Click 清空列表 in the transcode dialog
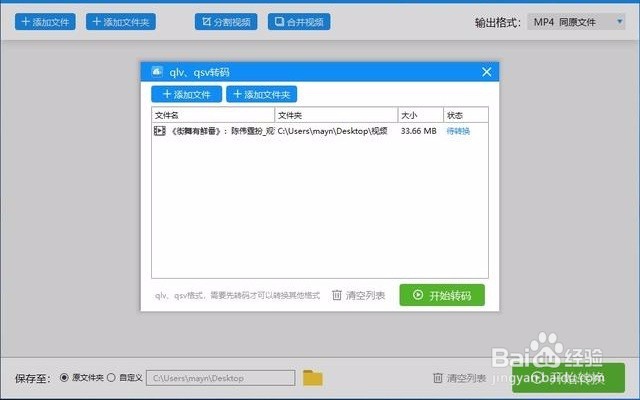Viewport: 640px width, 400px height. (358, 295)
